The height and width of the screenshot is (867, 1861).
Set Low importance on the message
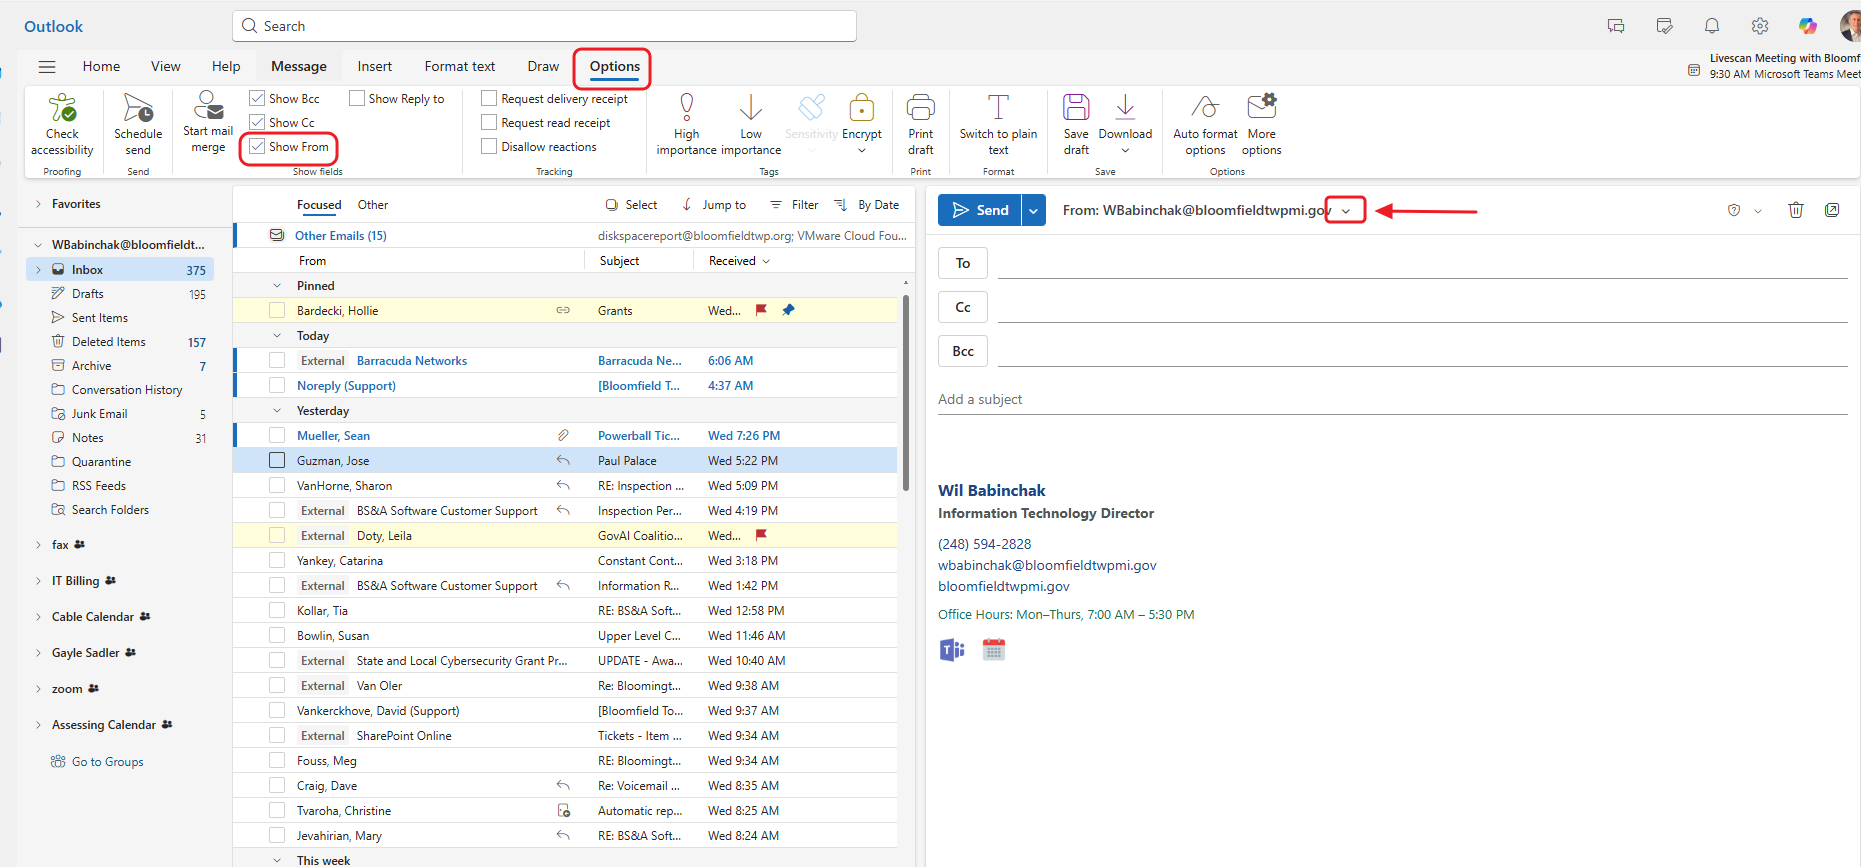[751, 124]
